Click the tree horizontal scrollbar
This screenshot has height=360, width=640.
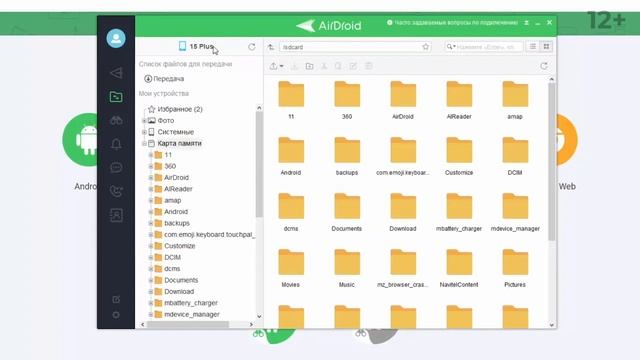[188, 324]
